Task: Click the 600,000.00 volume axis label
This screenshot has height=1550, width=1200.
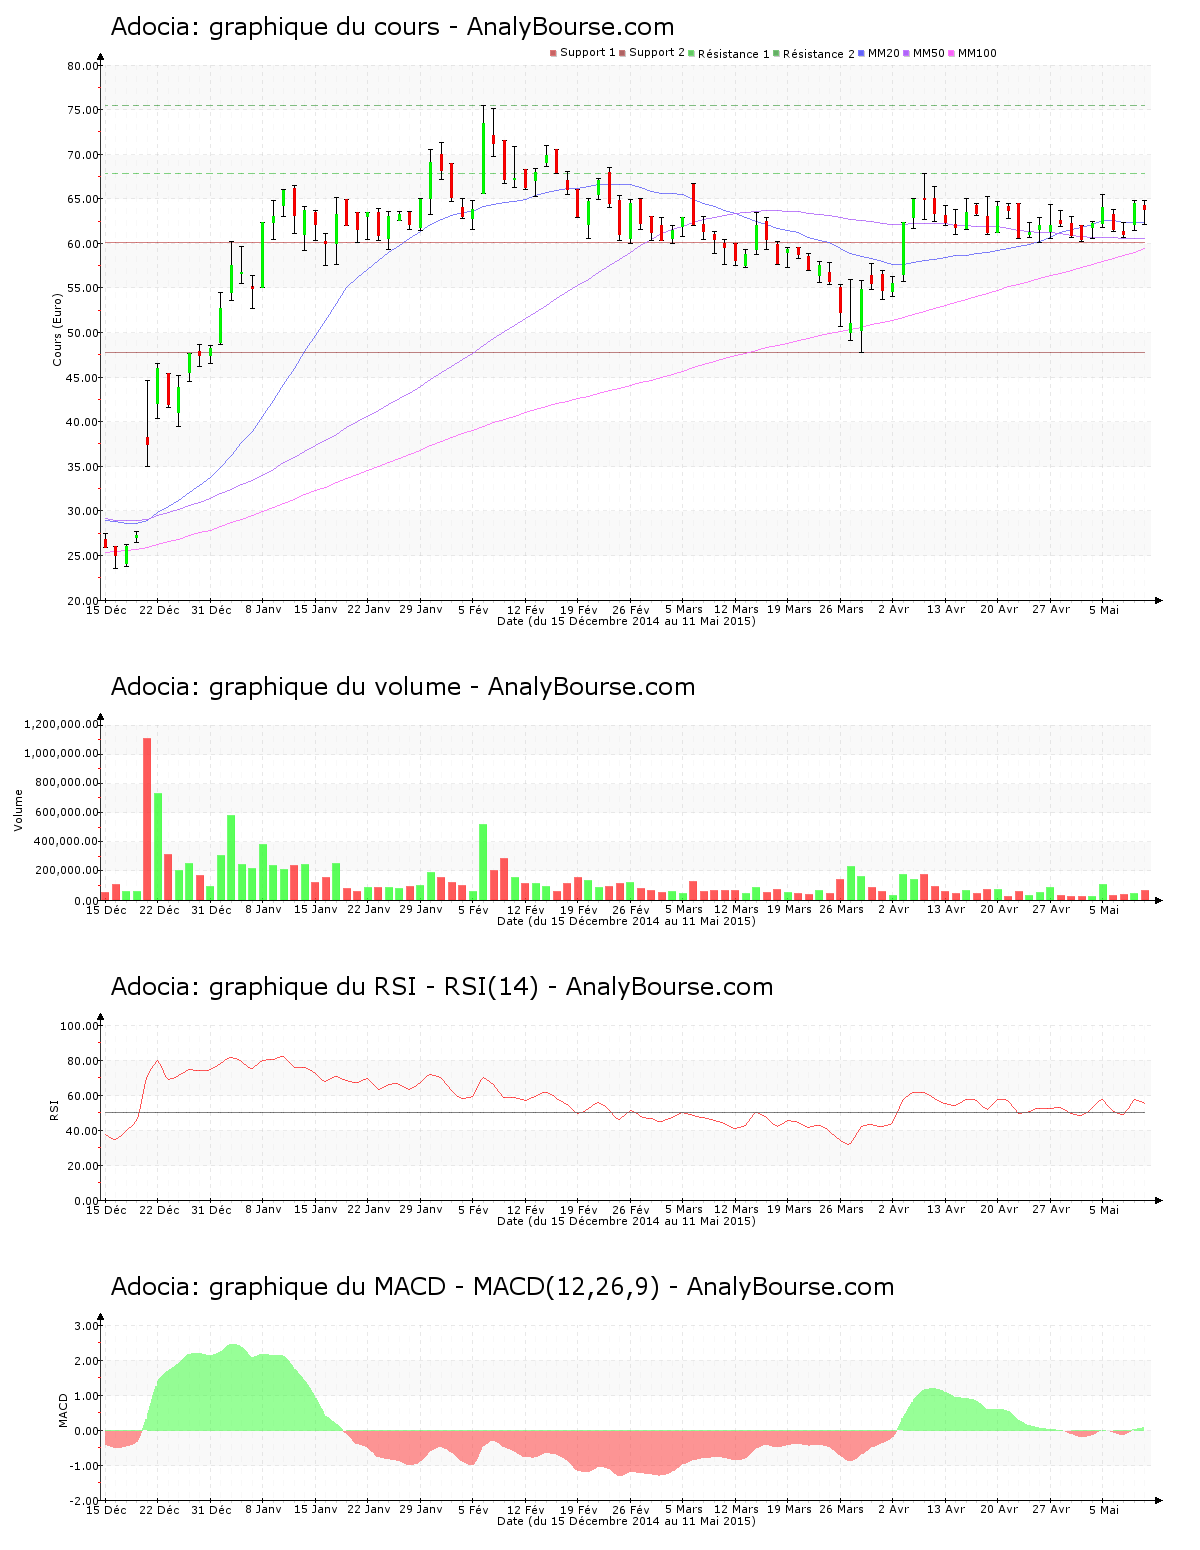Action: coord(66,813)
